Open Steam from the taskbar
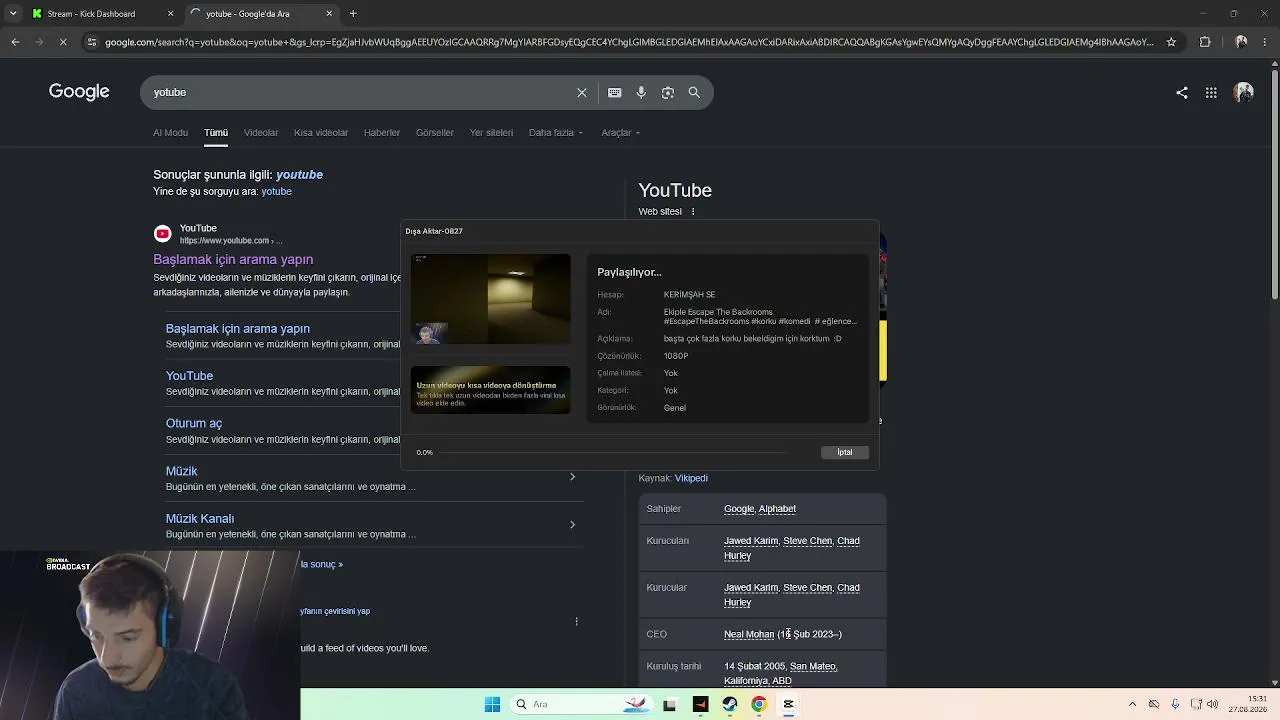The height and width of the screenshot is (720, 1280). point(730,704)
